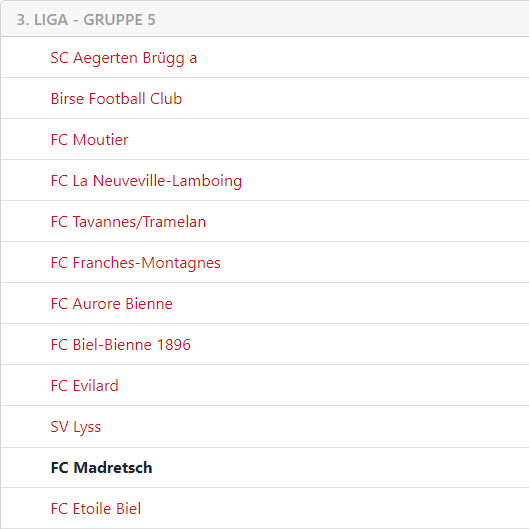Open FC Biel-Bienne 1896 team page

tap(120, 345)
